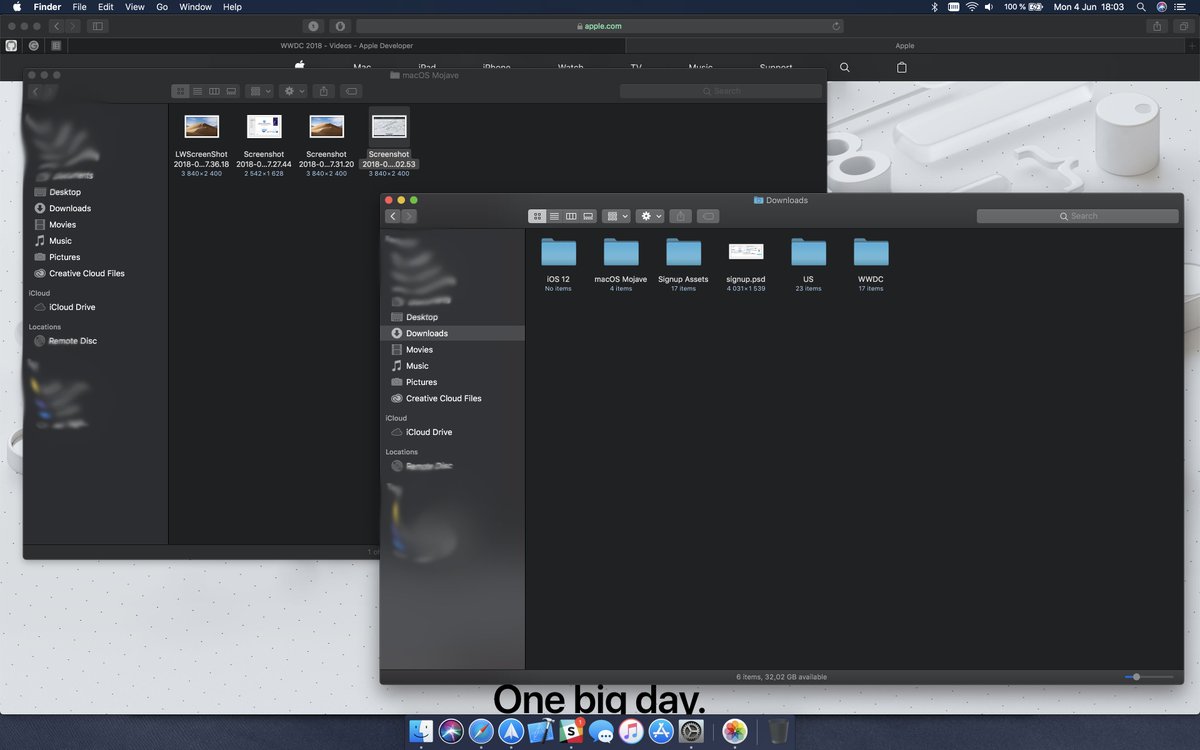Open iTunes from the Dock
Image resolution: width=1200 pixels, height=750 pixels.
coord(631,731)
